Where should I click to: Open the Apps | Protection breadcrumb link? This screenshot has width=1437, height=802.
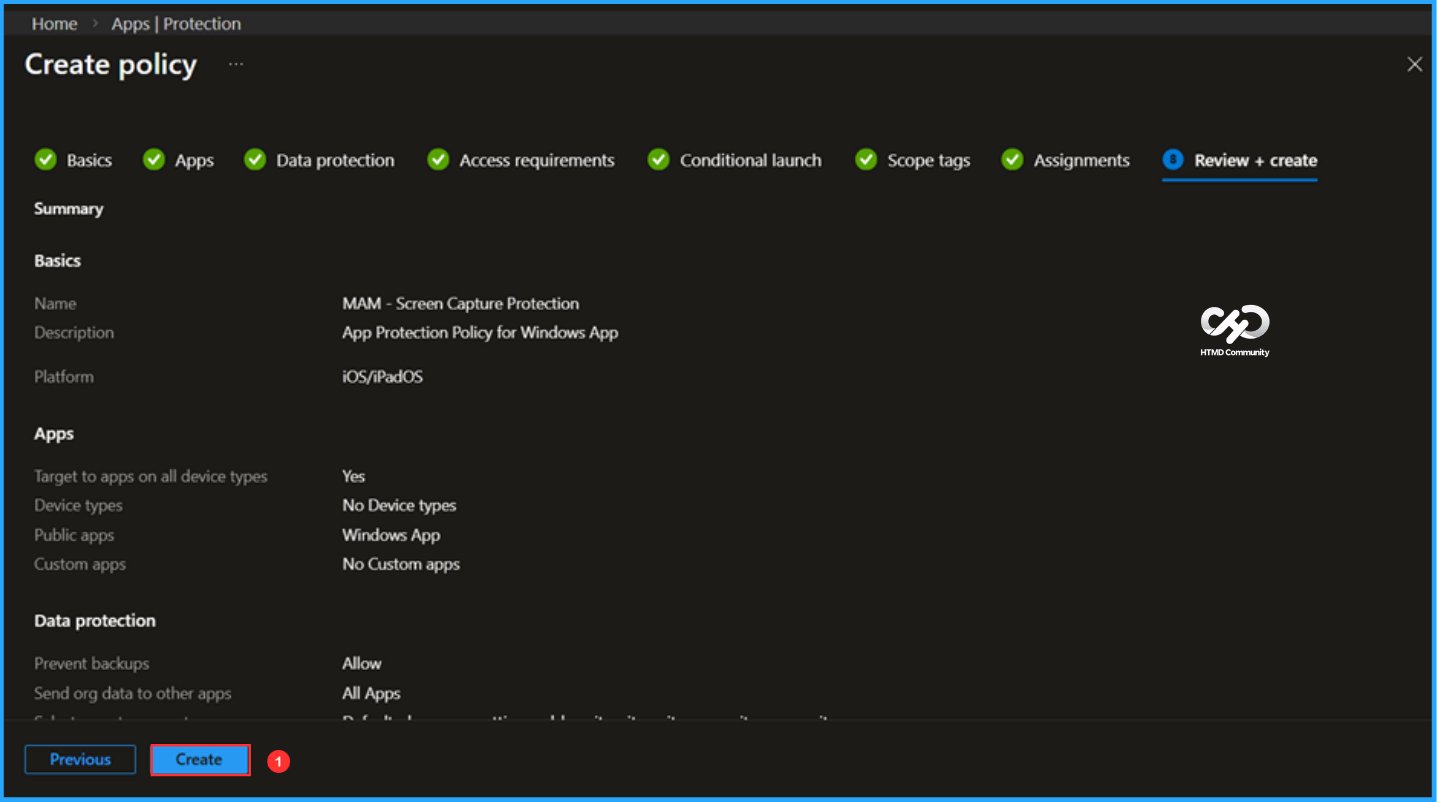[x=176, y=23]
